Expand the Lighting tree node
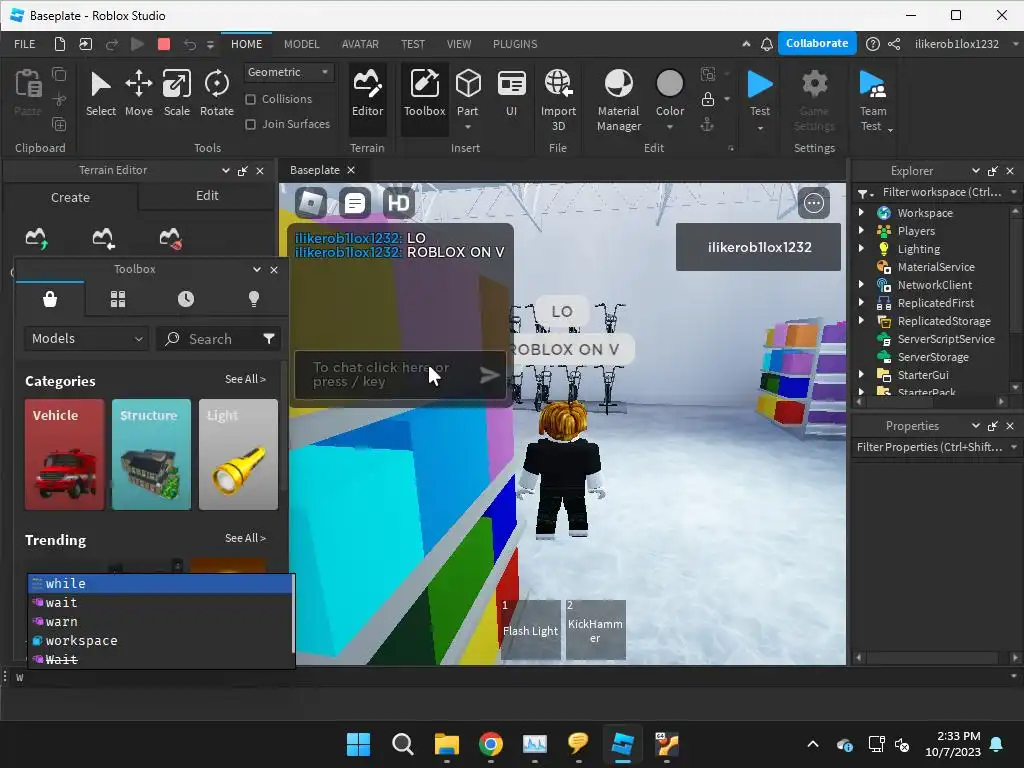Screen dimensions: 1024x768 tap(861, 248)
